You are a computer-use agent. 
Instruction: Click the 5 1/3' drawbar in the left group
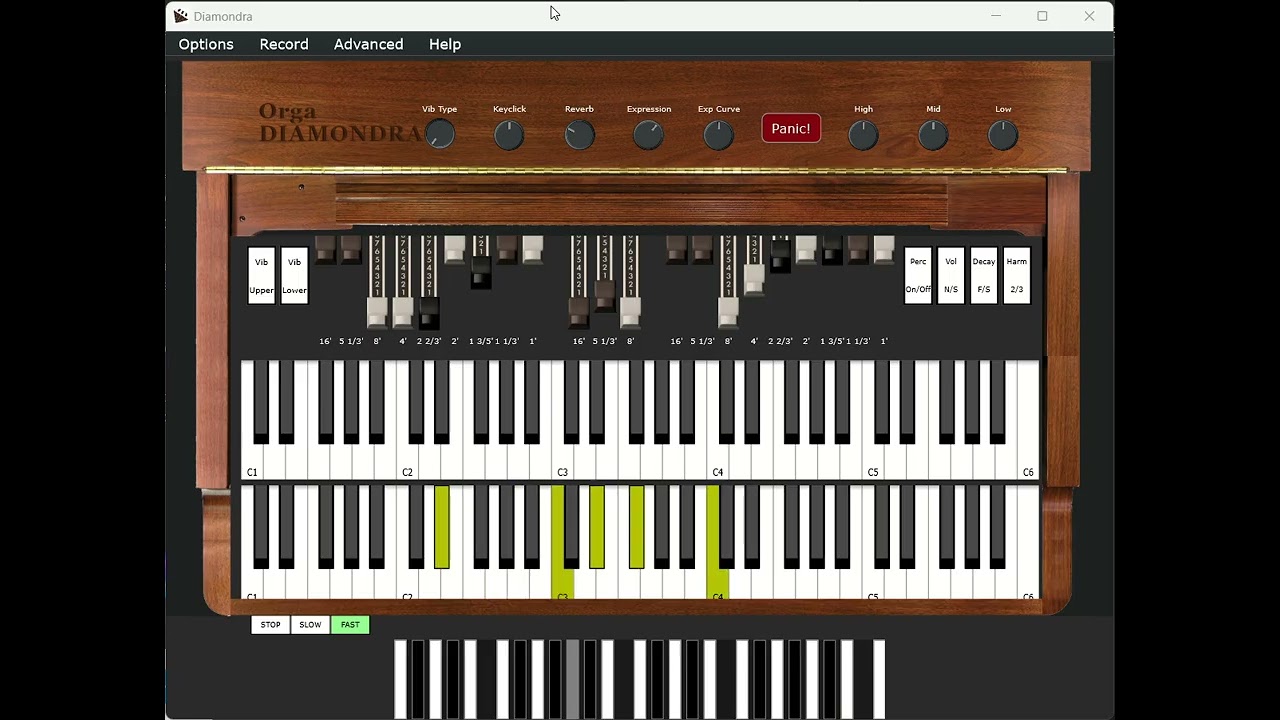(x=351, y=250)
